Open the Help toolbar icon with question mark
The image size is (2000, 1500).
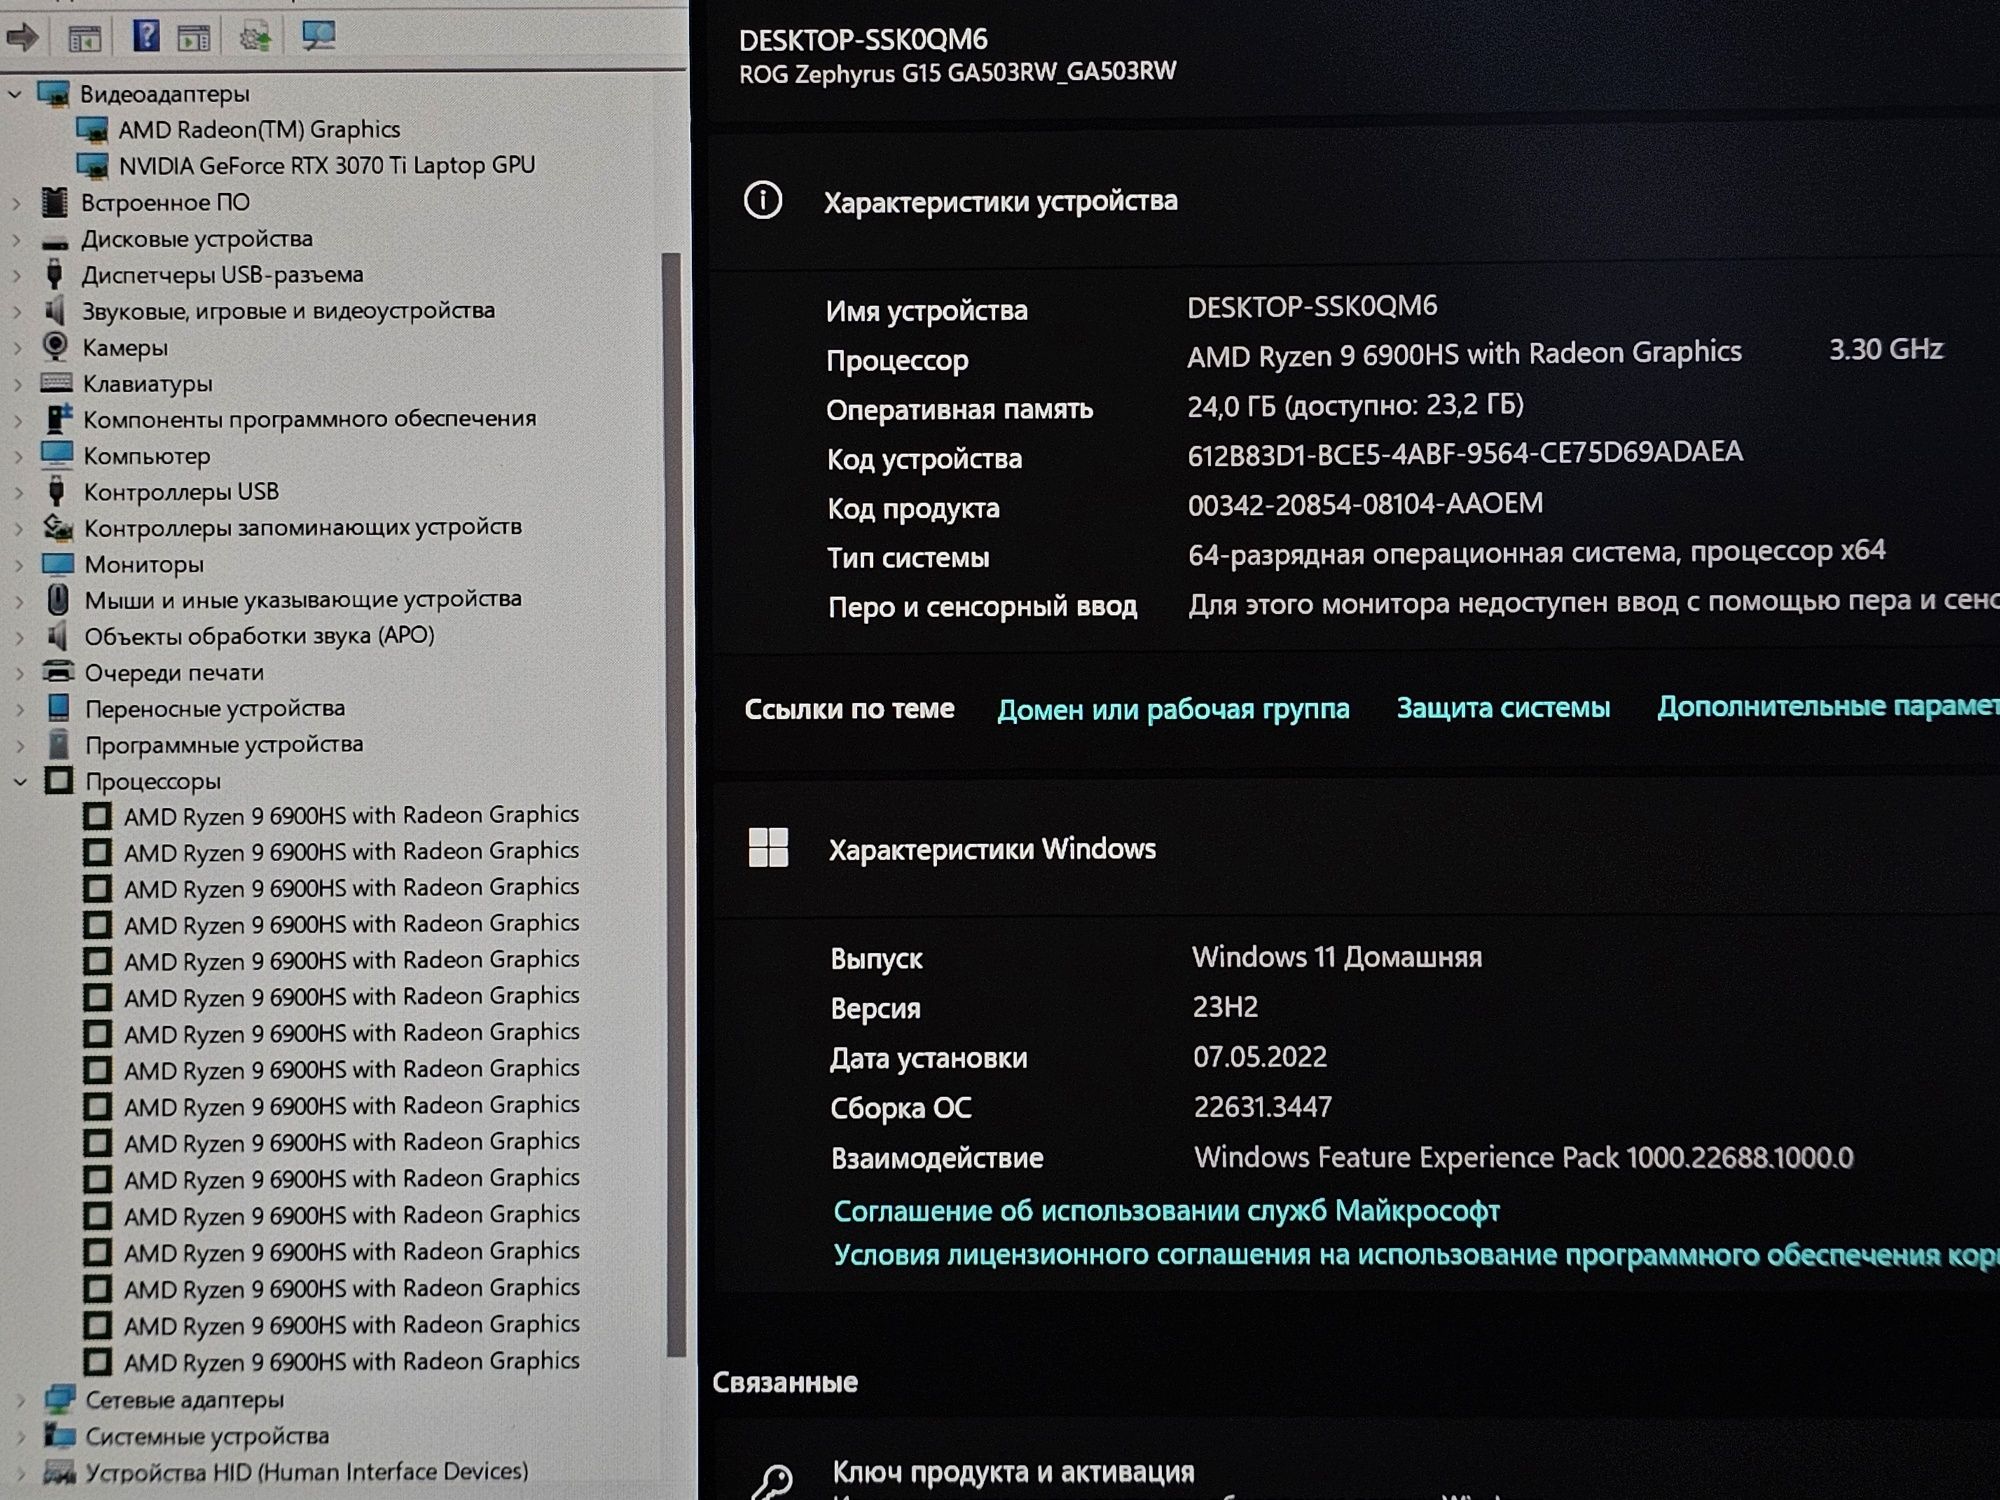(146, 37)
